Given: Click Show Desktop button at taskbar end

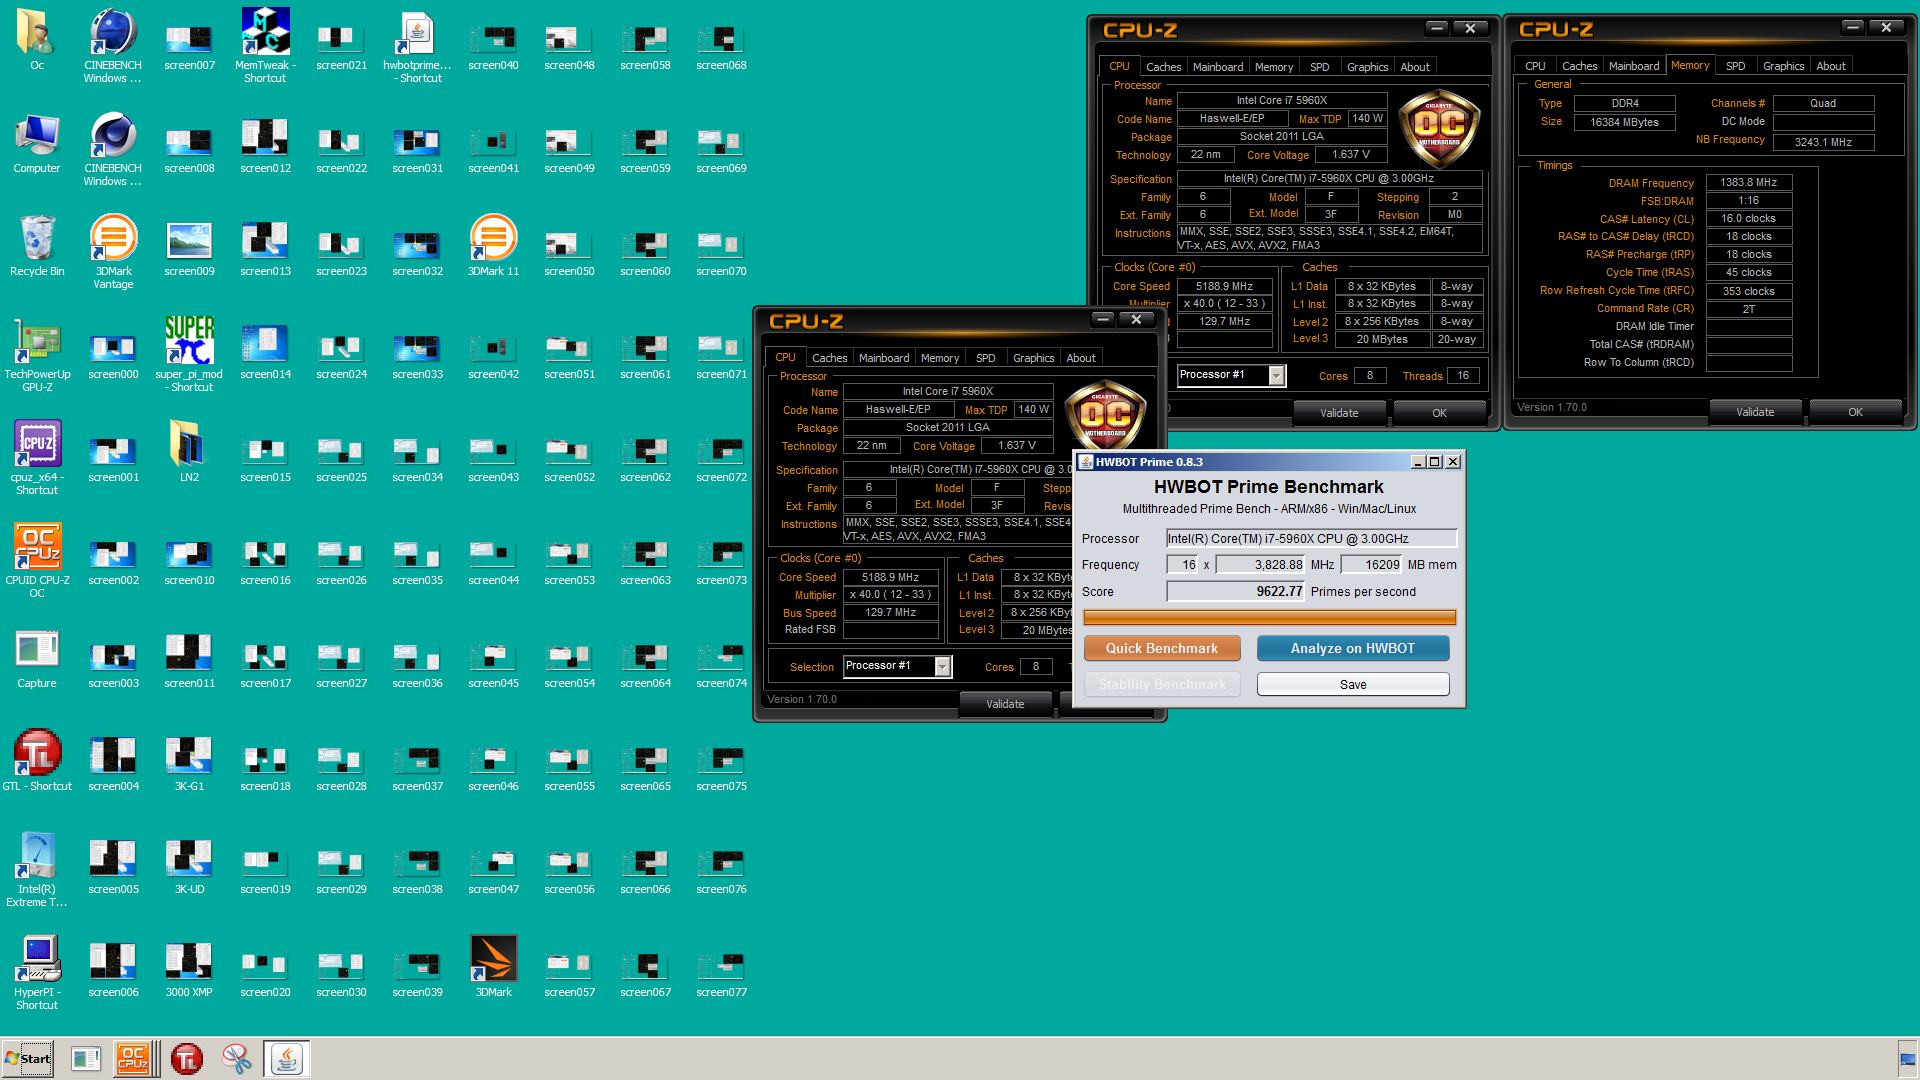Looking at the screenshot, I should point(1908,1059).
